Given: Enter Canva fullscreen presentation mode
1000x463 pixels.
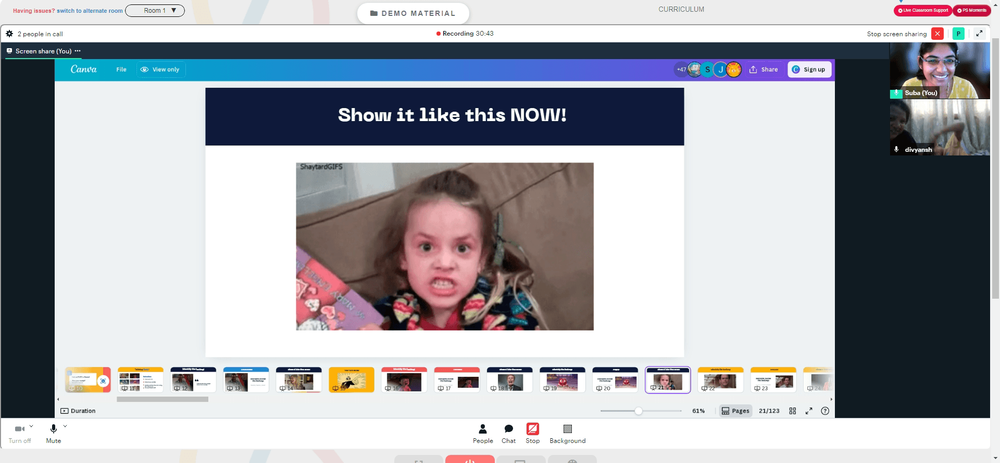Looking at the screenshot, I should coord(809,411).
